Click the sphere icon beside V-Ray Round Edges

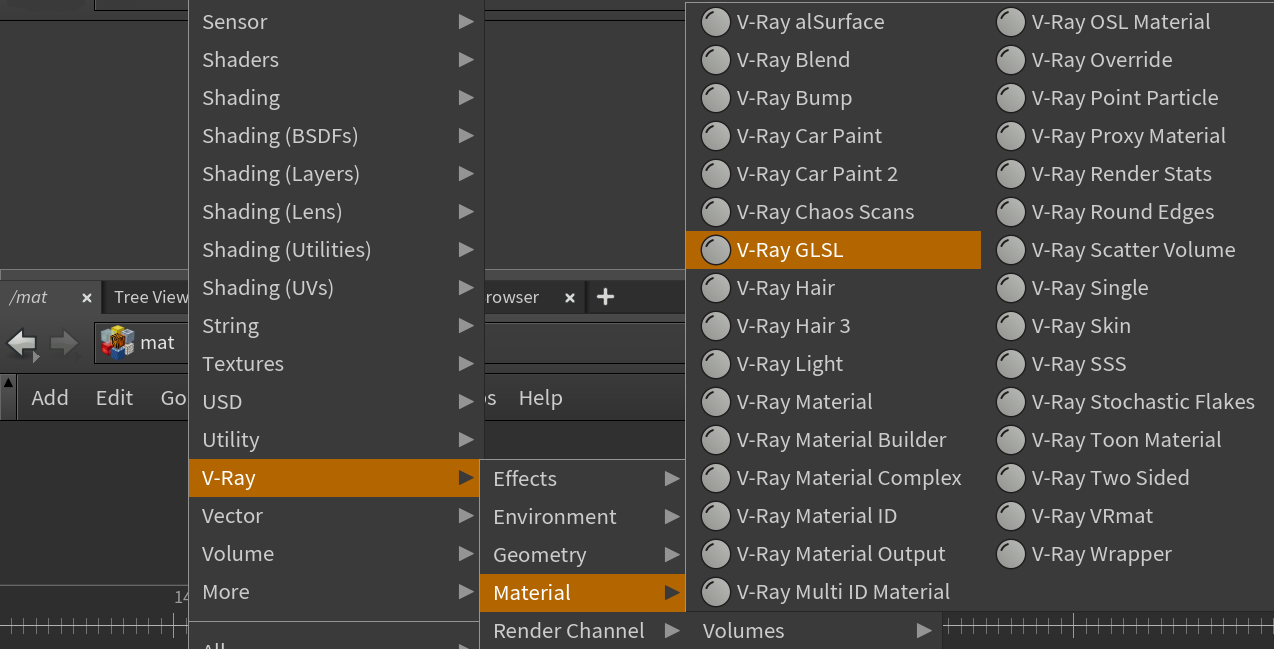click(x=1011, y=212)
